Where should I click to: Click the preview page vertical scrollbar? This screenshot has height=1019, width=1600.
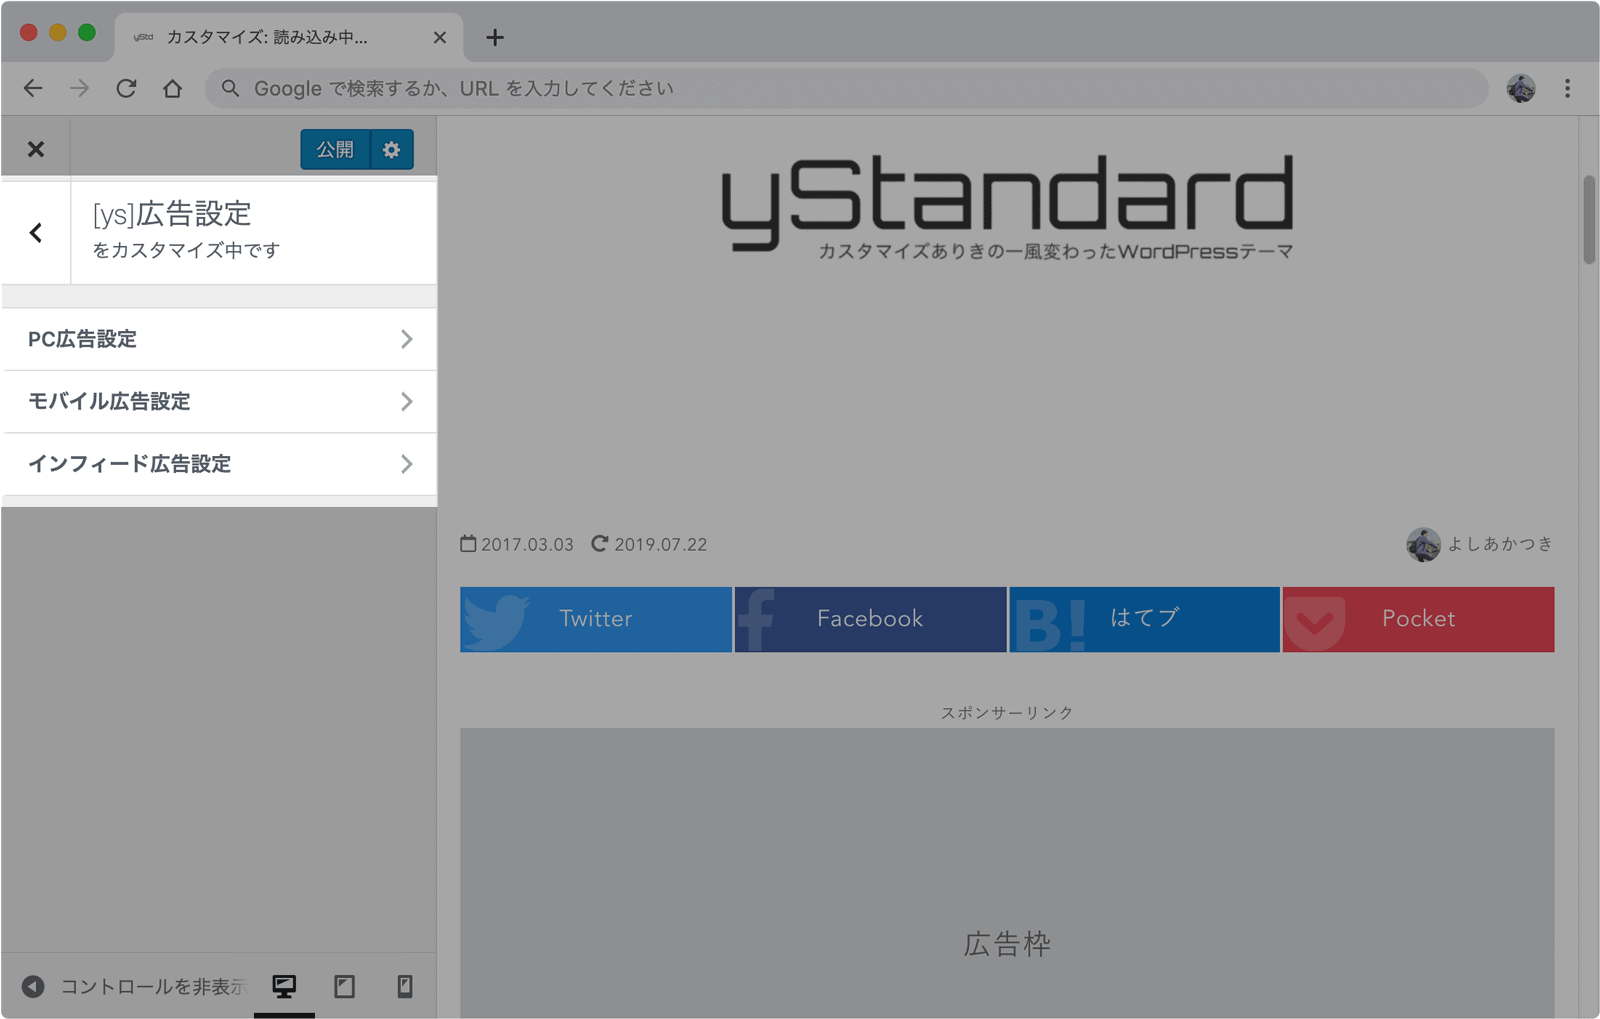point(1589,220)
